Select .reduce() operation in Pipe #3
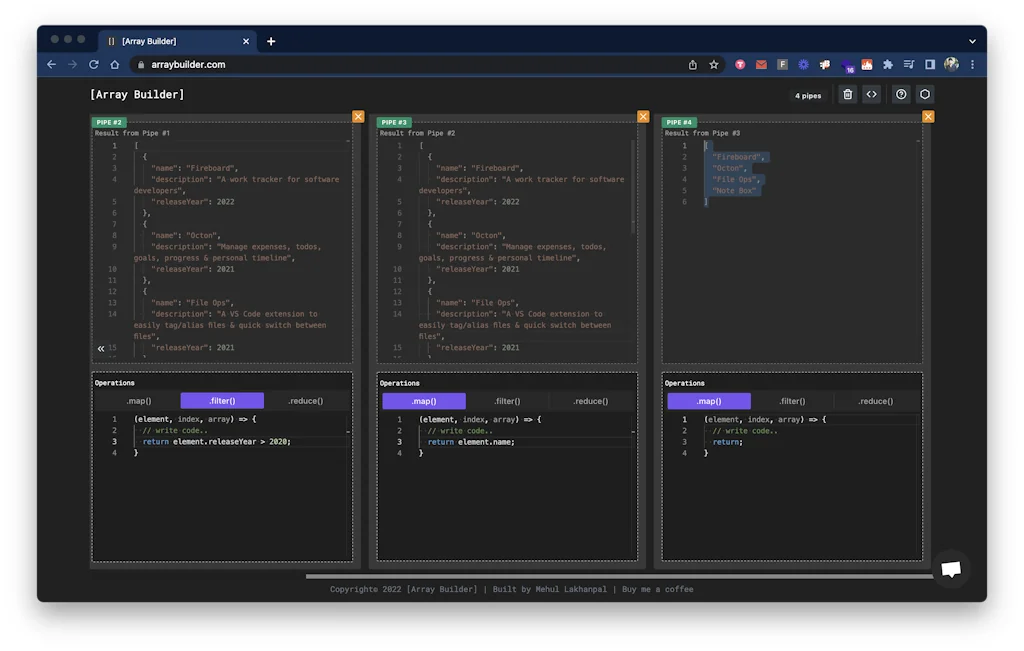Image resolution: width=1024 pixels, height=651 pixels. click(x=590, y=401)
